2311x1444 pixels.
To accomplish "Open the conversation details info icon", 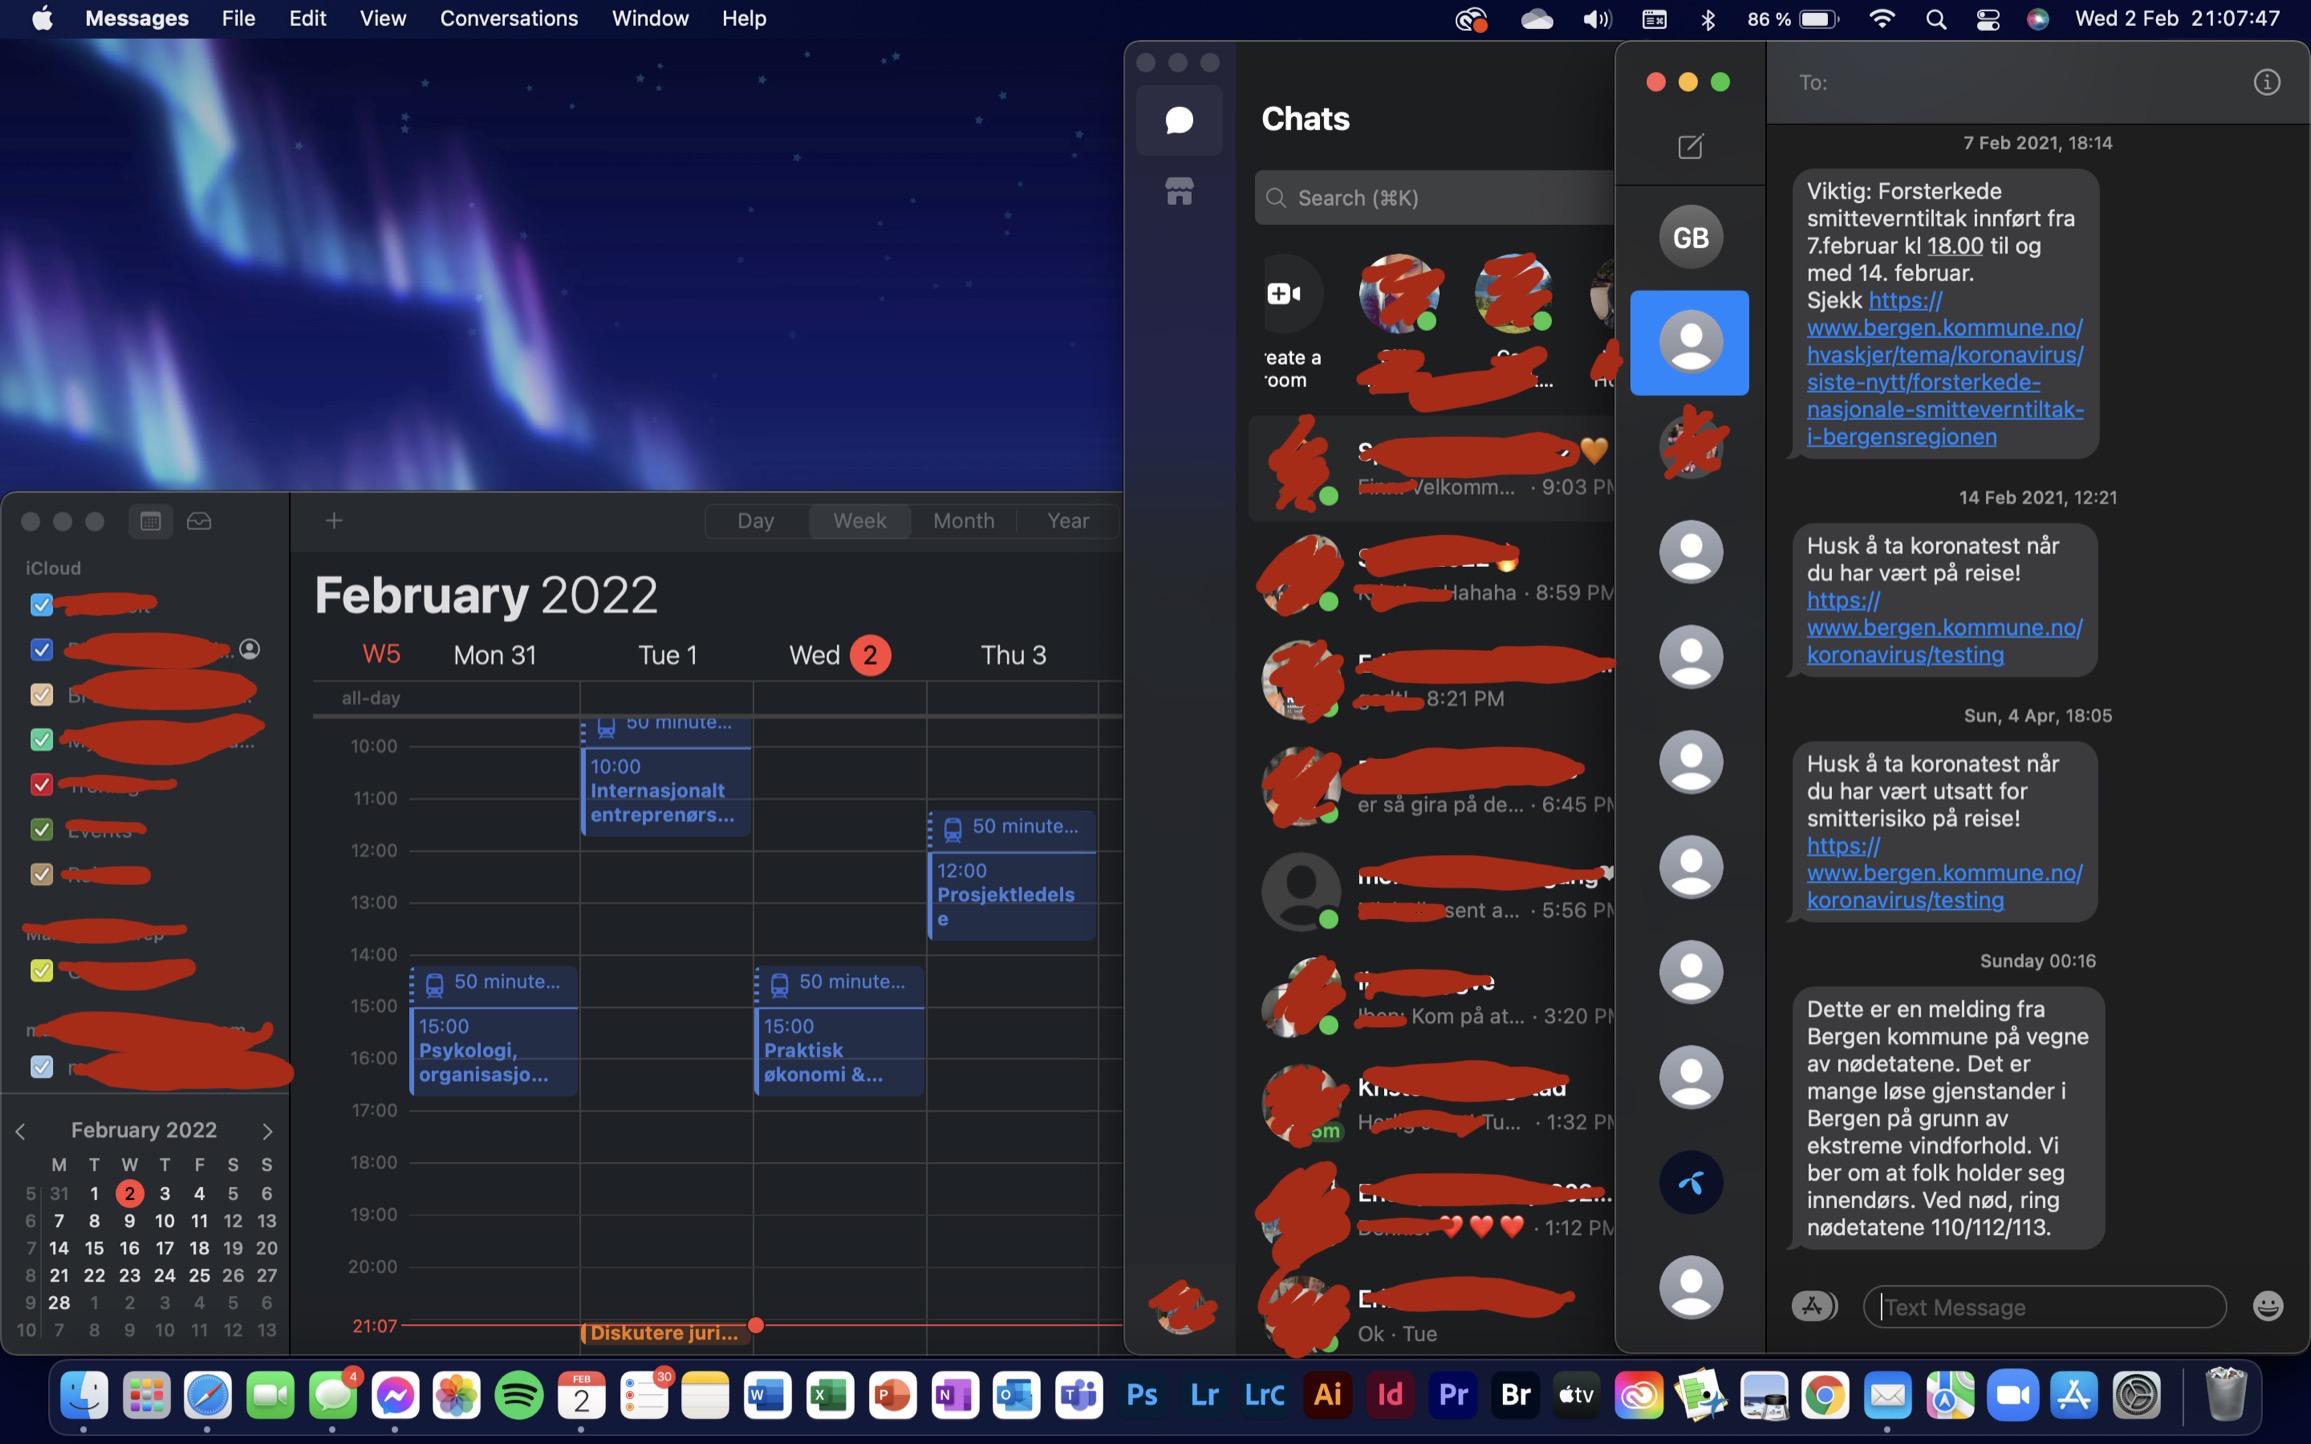I will click(2266, 82).
